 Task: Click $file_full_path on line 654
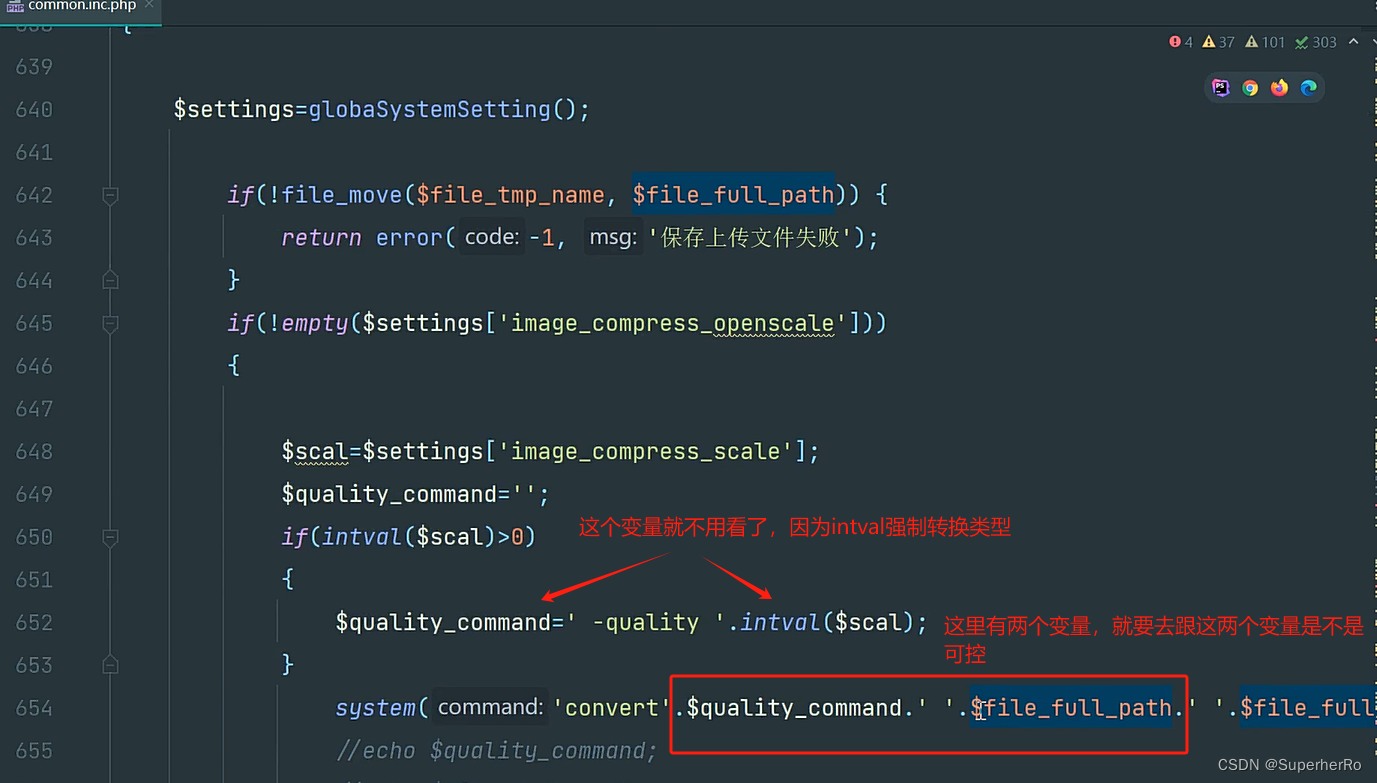point(1071,709)
